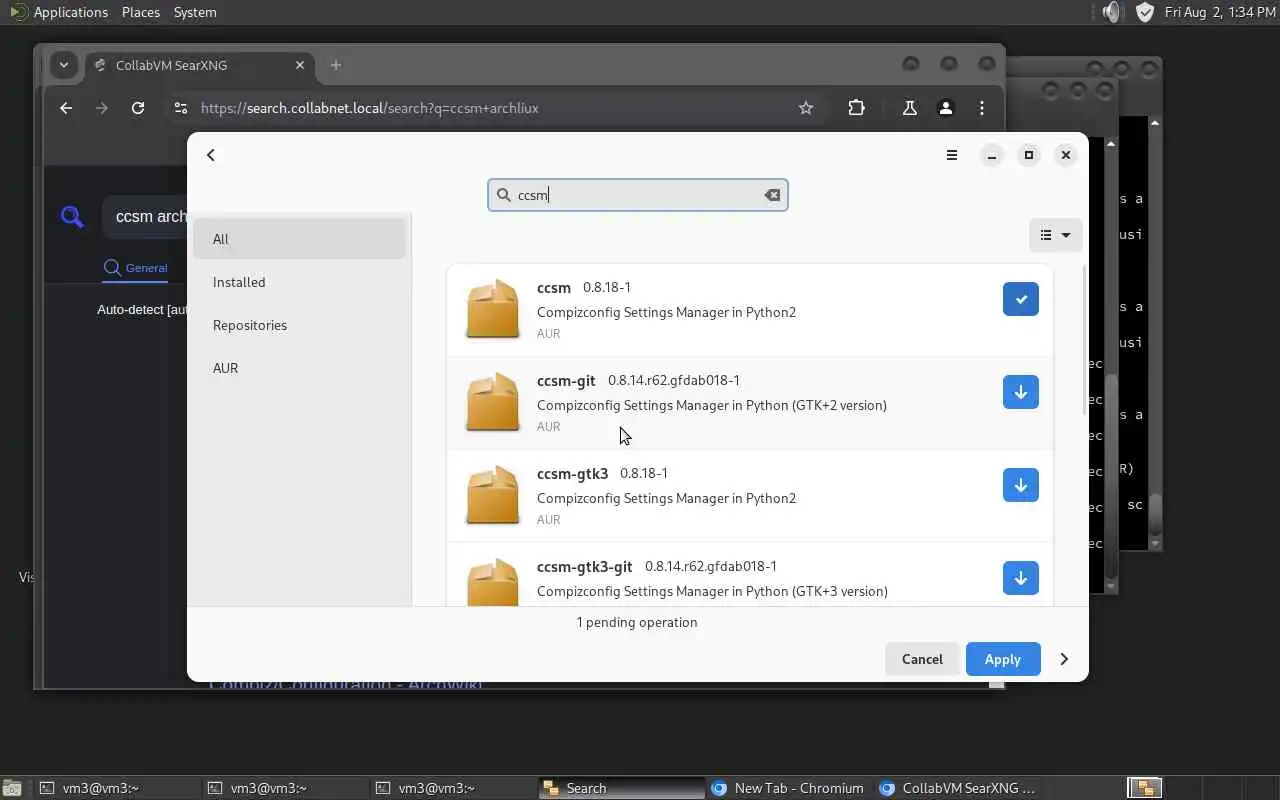Open Chrome Labs flask icon
The width and height of the screenshot is (1280, 800).
pos(910,108)
